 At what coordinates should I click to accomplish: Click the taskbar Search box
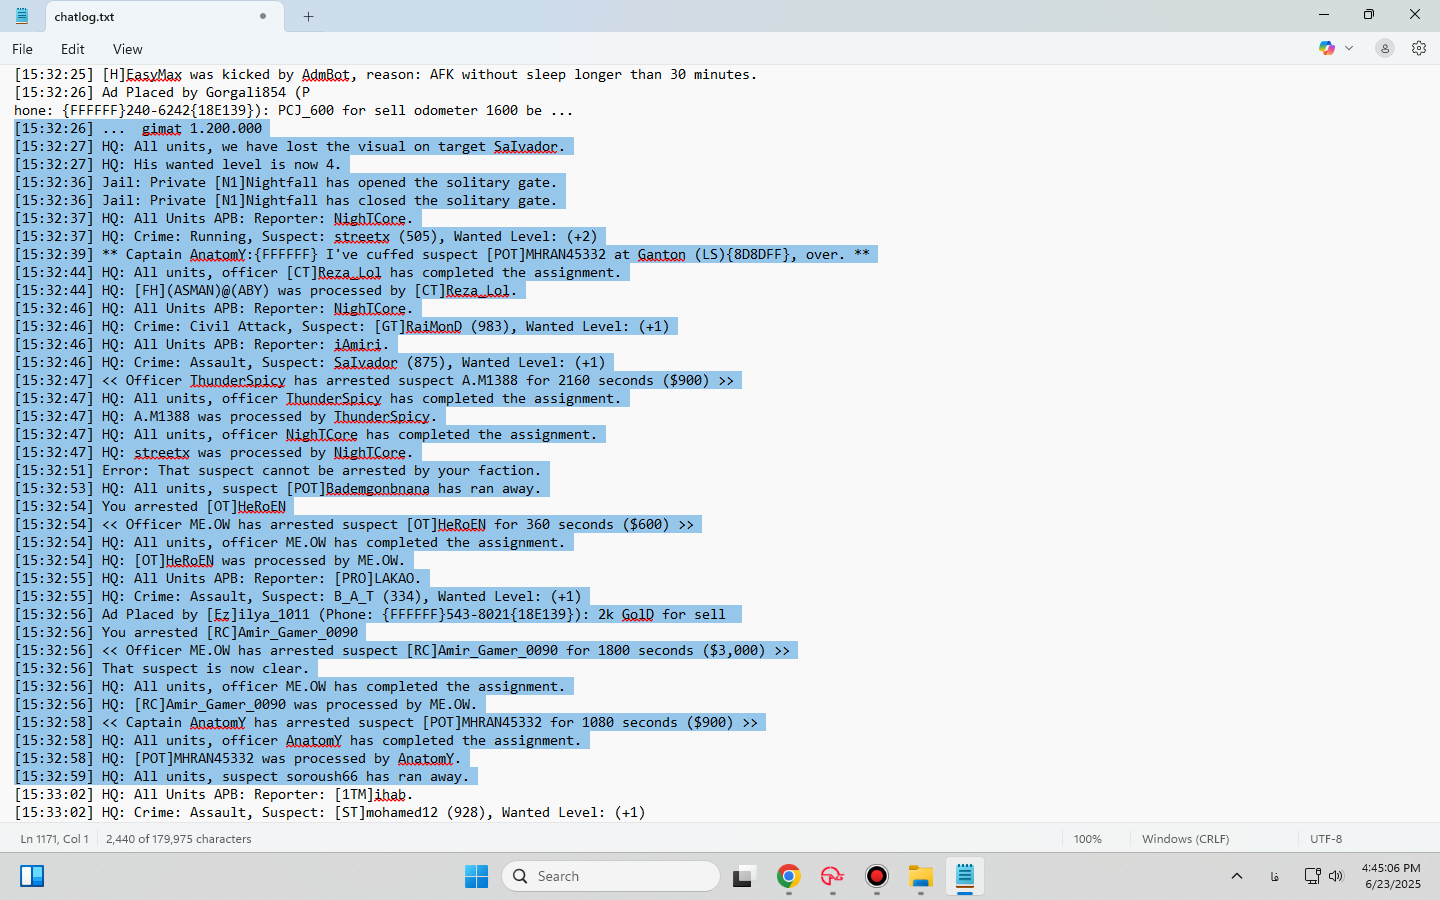[611, 876]
